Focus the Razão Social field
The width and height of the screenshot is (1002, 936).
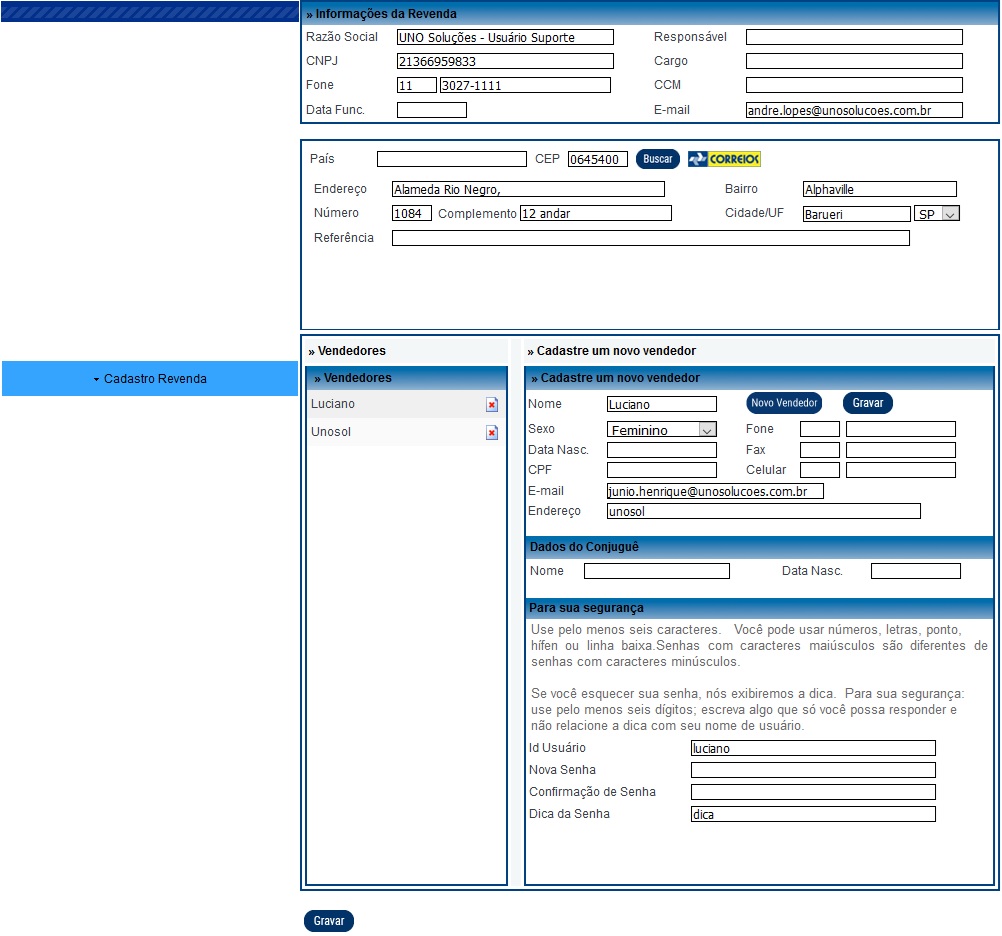pos(505,37)
